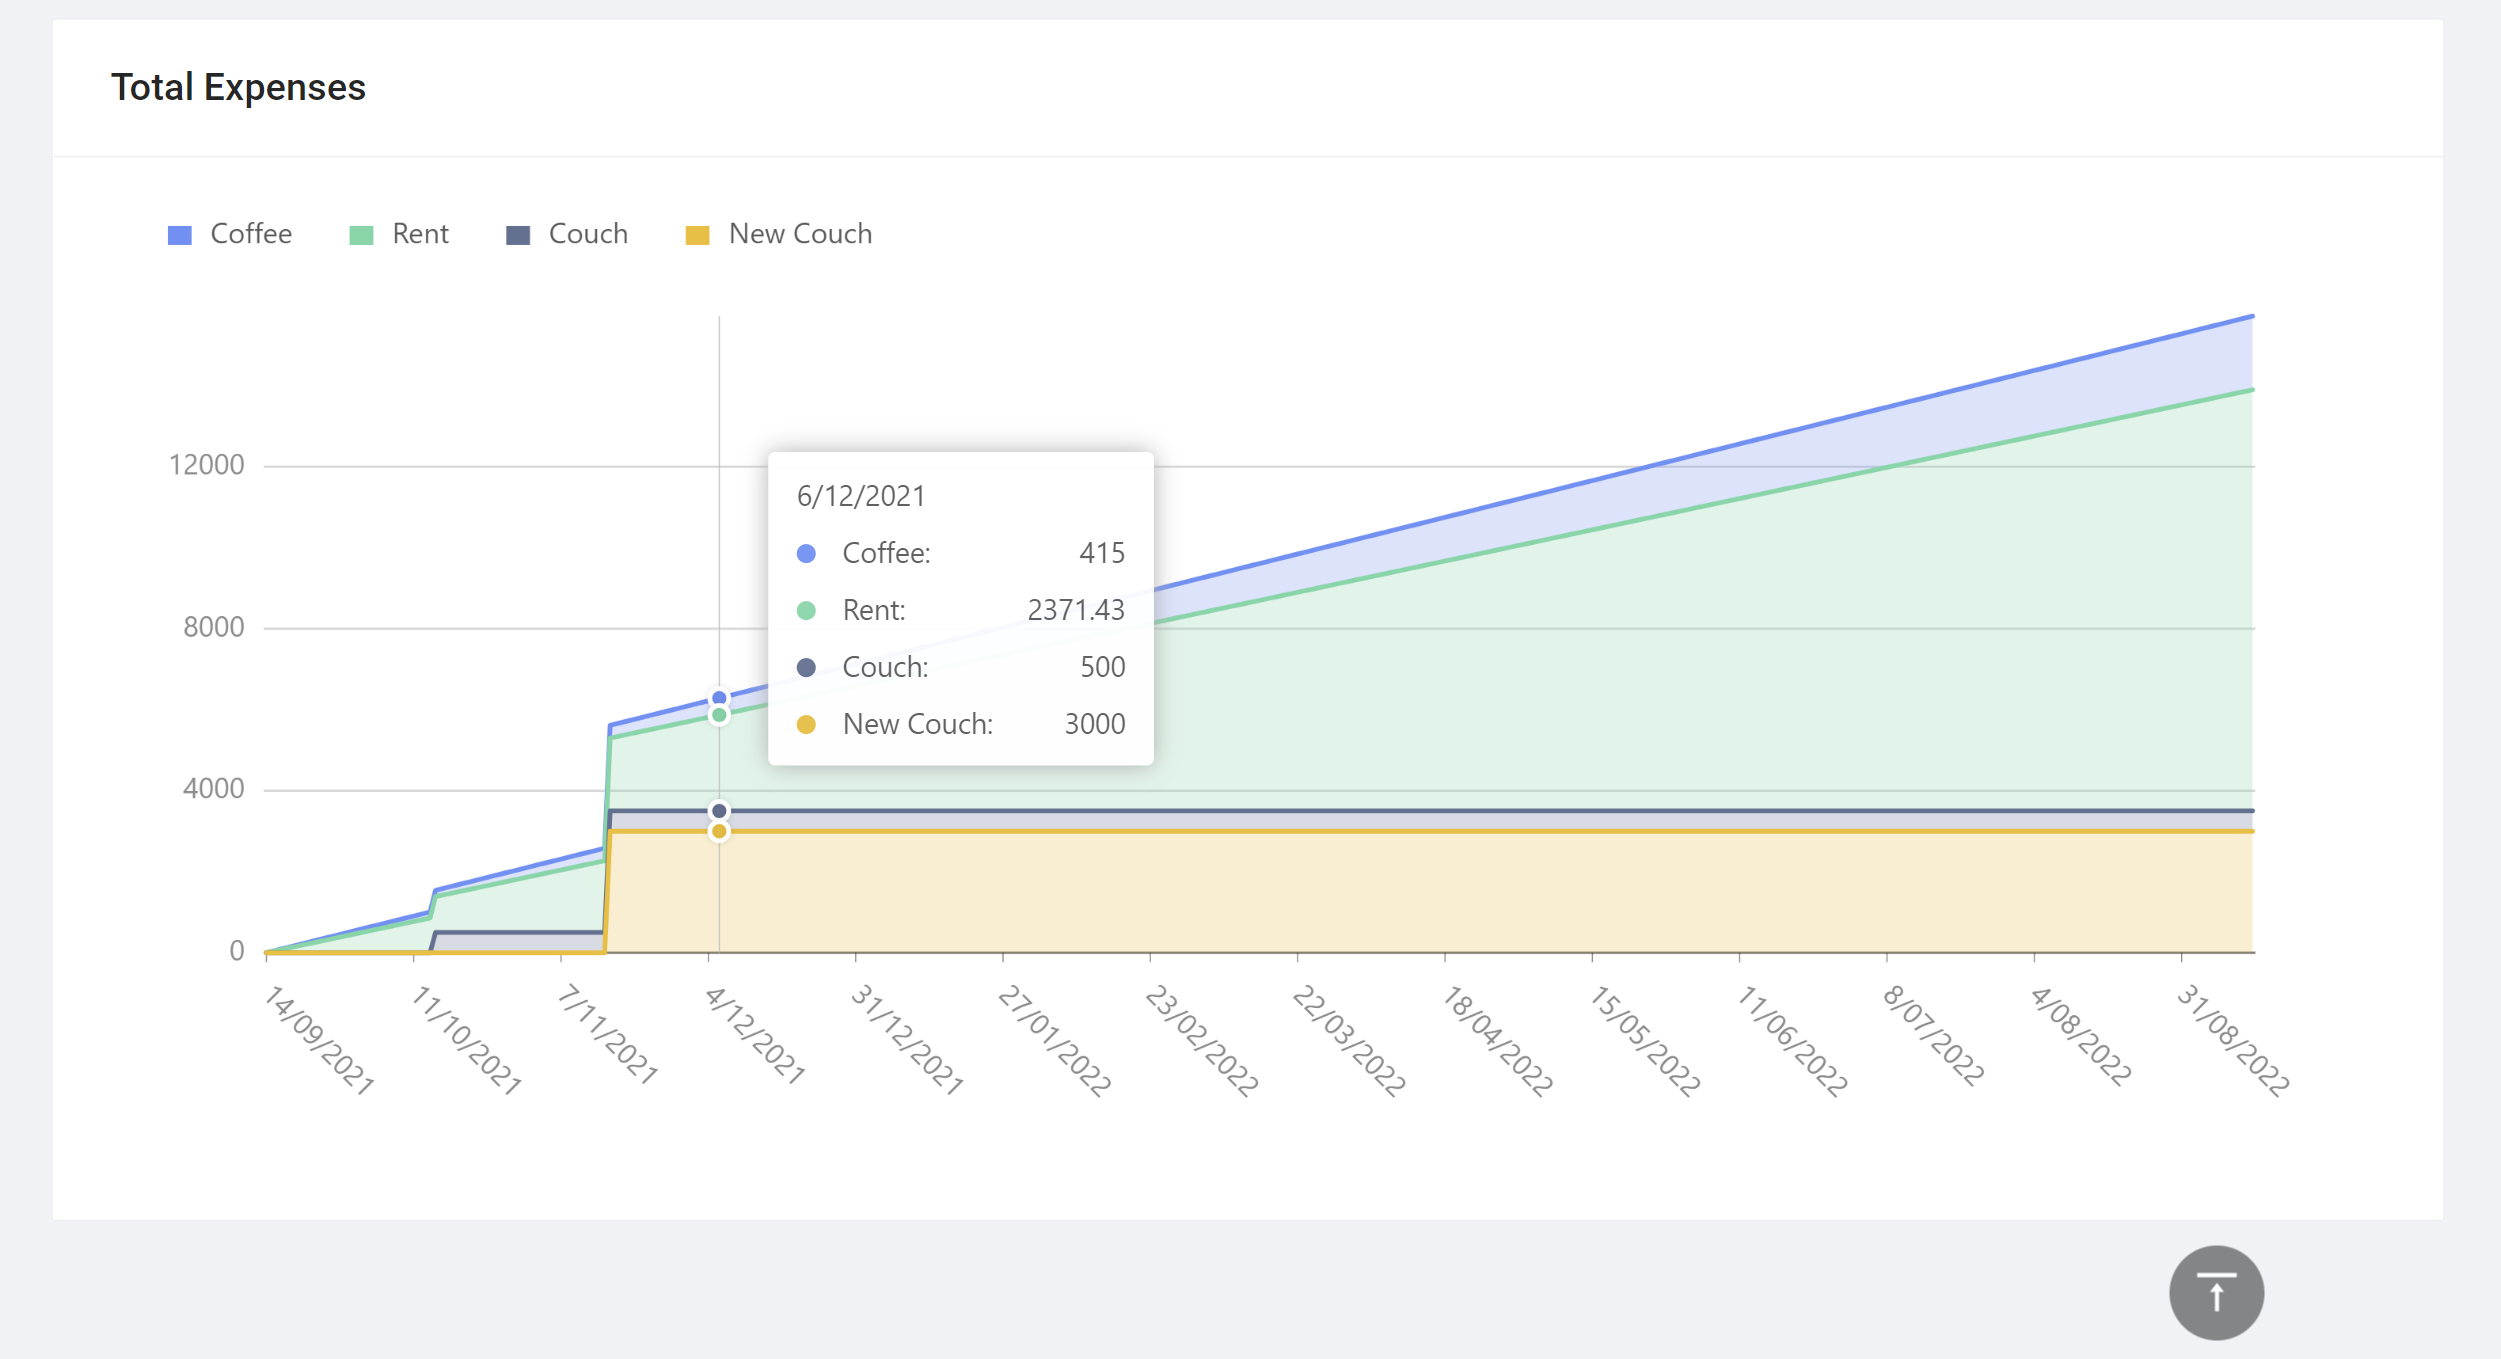The image size is (2501, 1359).
Task: Click the scroll-to-top arrow button
Action: tap(2215, 1292)
